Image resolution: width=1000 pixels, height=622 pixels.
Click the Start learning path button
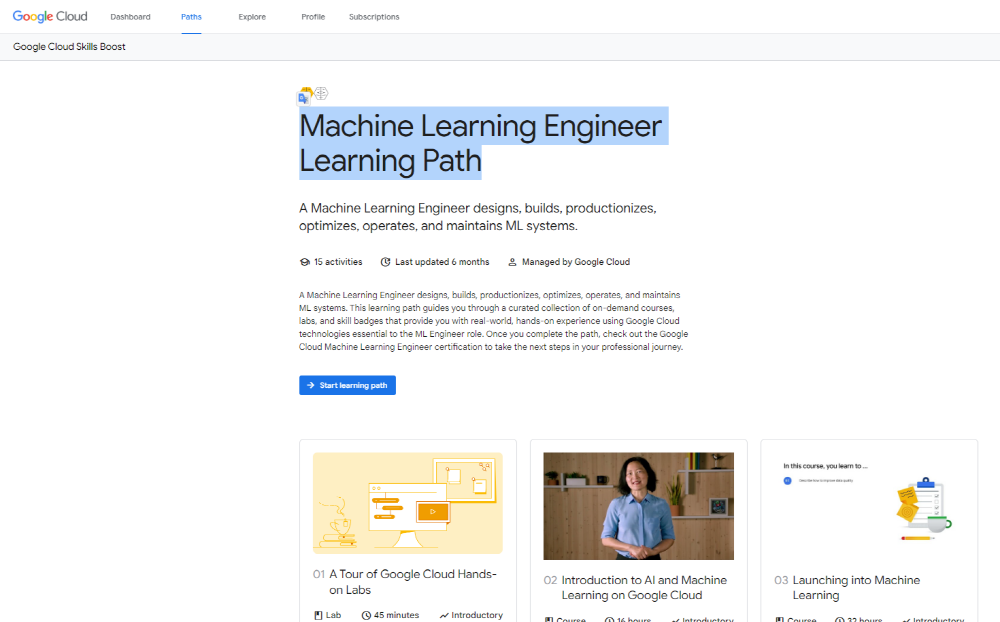click(348, 385)
